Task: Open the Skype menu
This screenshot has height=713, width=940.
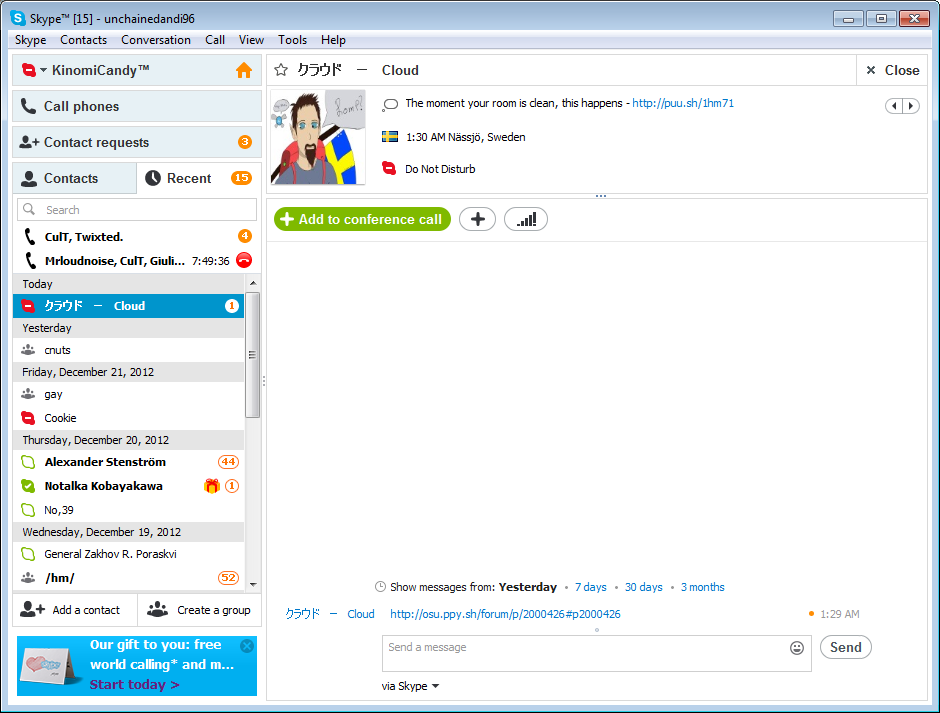Action: pyautogui.click(x=31, y=40)
